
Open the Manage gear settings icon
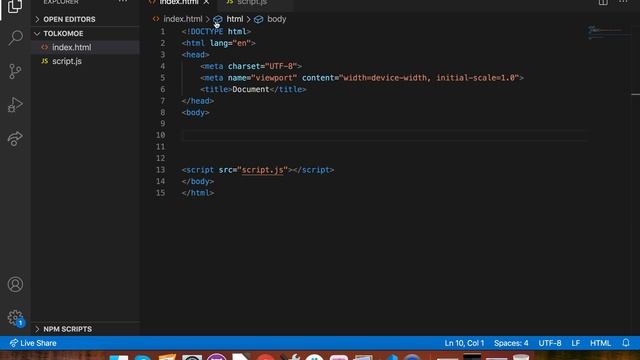coord(16,318)
